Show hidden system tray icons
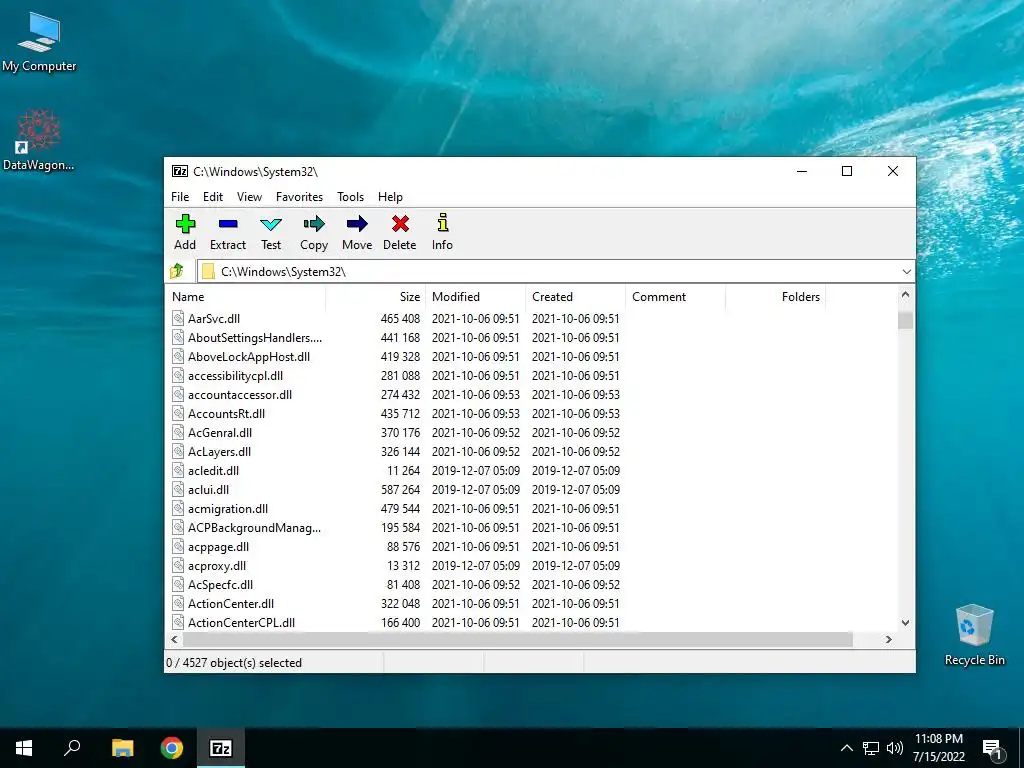1024x768 pixels. (x=846, y=748)
